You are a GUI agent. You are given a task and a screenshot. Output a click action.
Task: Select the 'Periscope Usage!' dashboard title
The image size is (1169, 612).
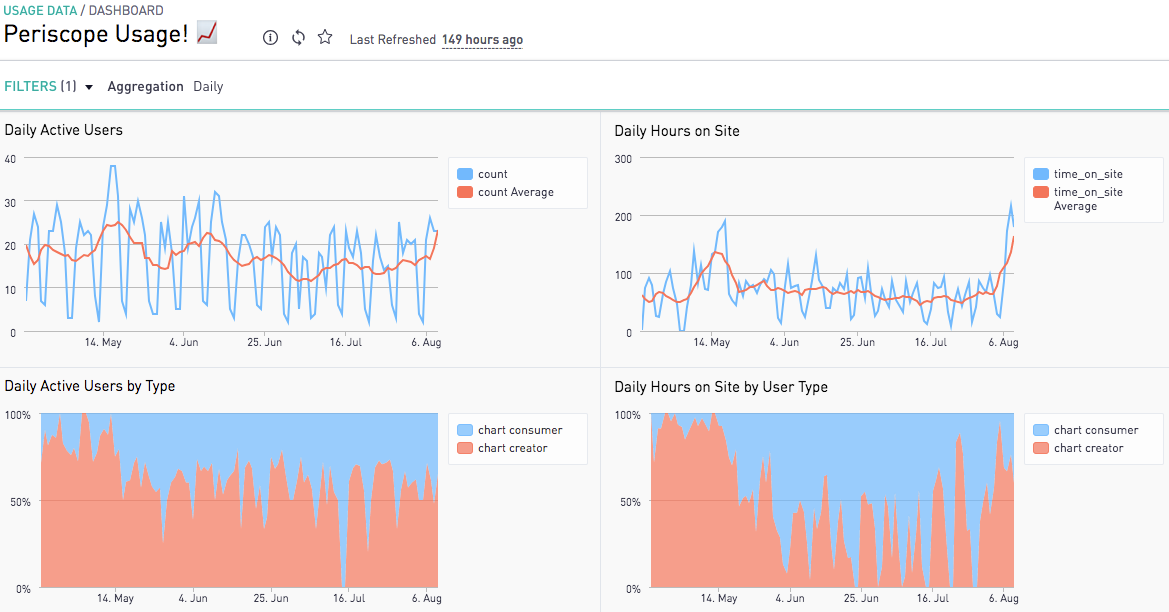tap(96, 34)
